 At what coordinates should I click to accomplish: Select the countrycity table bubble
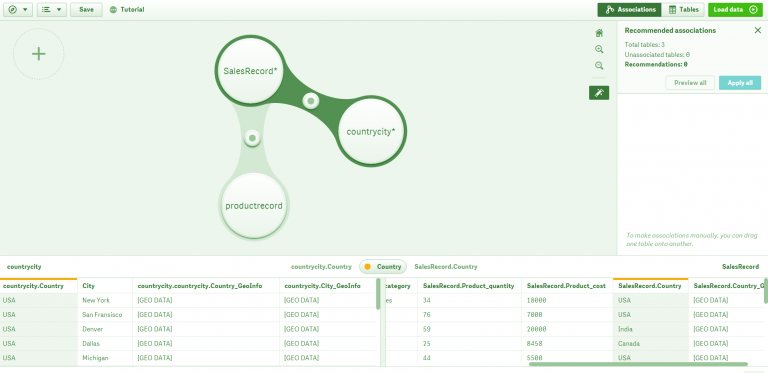pyautogui.click(x=371, y=131)
